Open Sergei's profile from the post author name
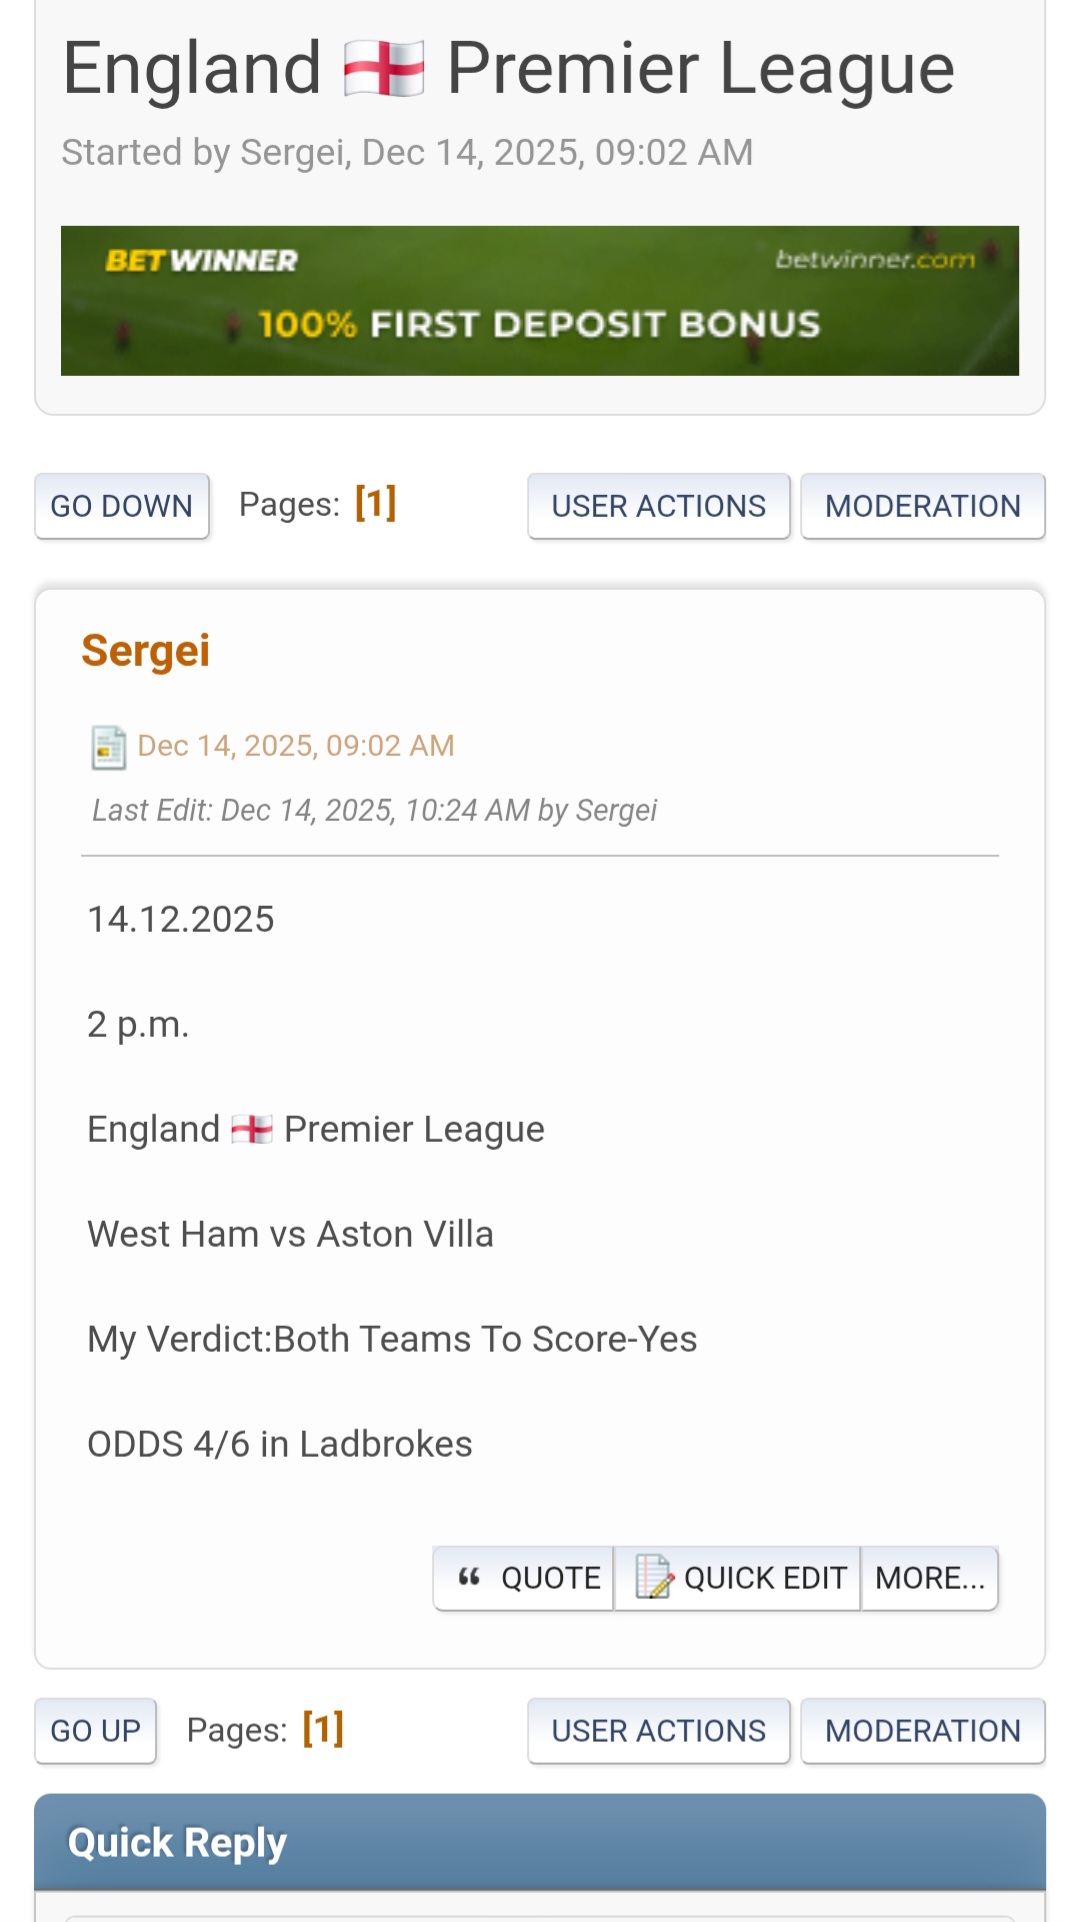Viewport: 1067px width, 1922px height. pos(145,651)
